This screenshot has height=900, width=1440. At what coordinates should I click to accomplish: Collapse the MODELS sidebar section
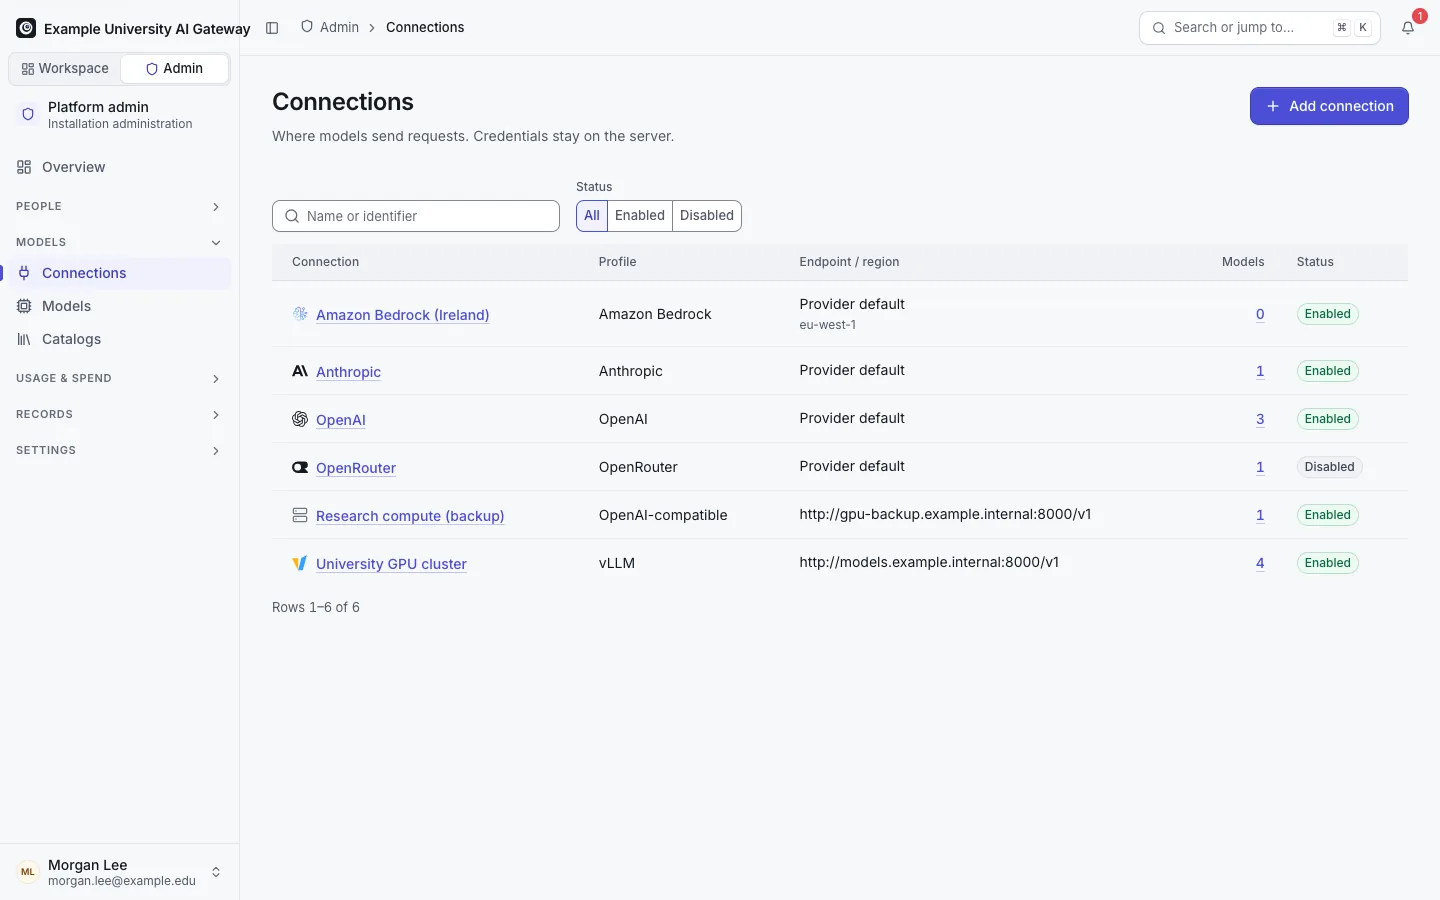[119, 242]
